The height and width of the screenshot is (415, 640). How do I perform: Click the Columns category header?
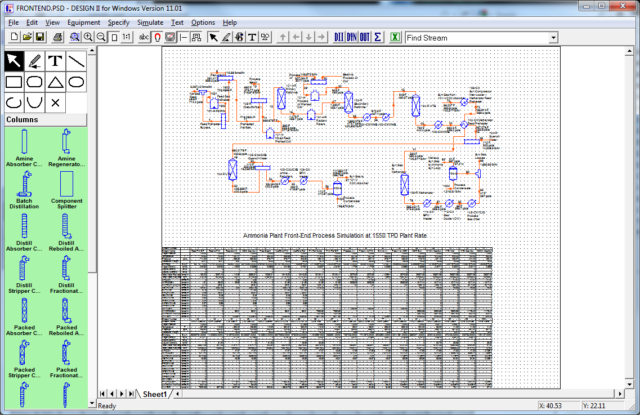(45, 120)
